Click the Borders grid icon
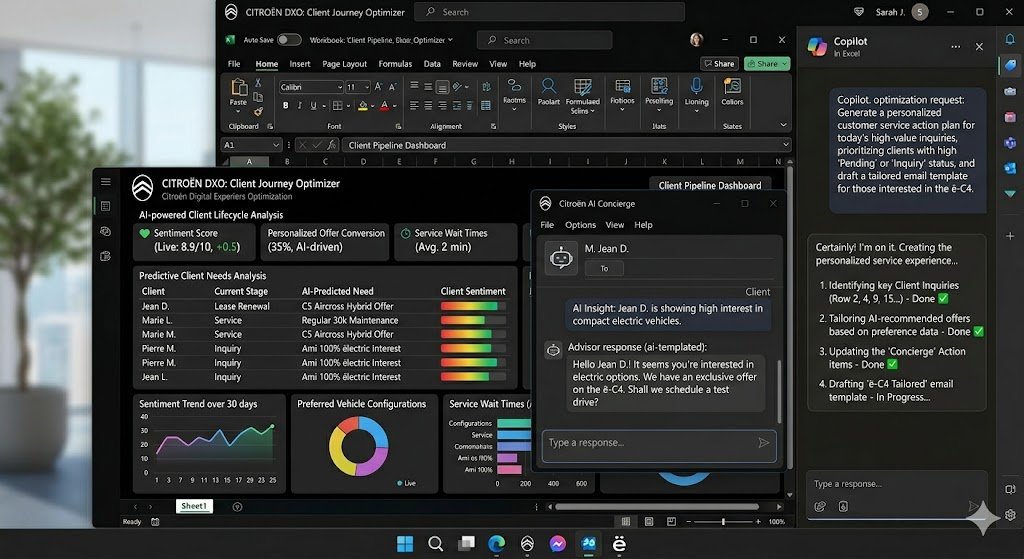This screenshot has width=1024, height=559. (x=337, y=106)
